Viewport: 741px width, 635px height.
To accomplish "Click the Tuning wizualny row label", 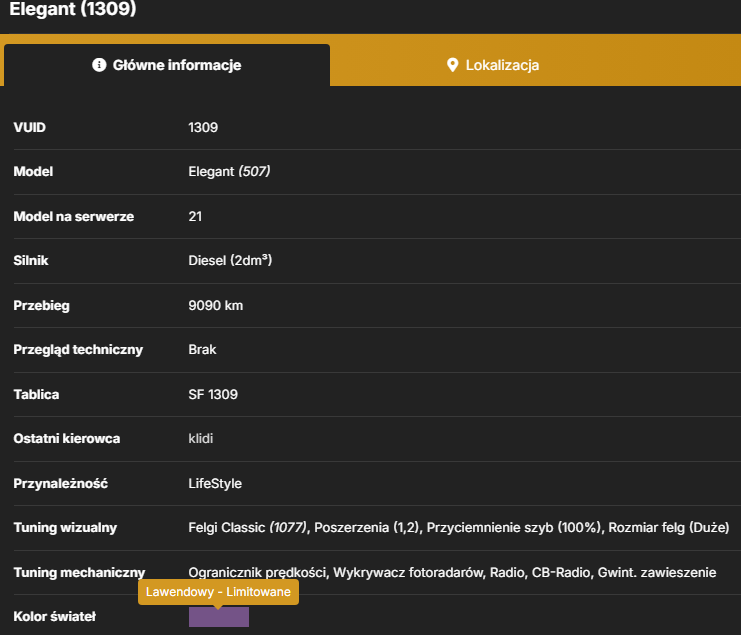I will pyautogui.click(x=65, y=527).
